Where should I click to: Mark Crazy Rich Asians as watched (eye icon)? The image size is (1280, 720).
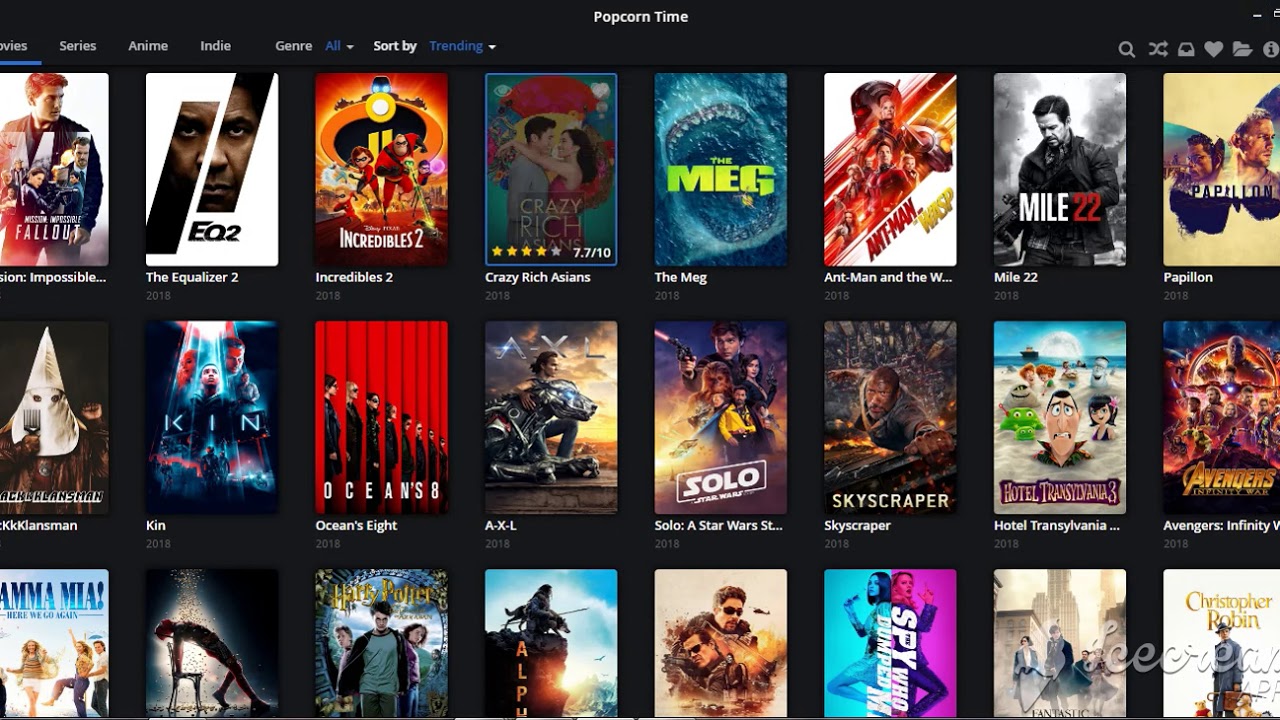point(502,91)
